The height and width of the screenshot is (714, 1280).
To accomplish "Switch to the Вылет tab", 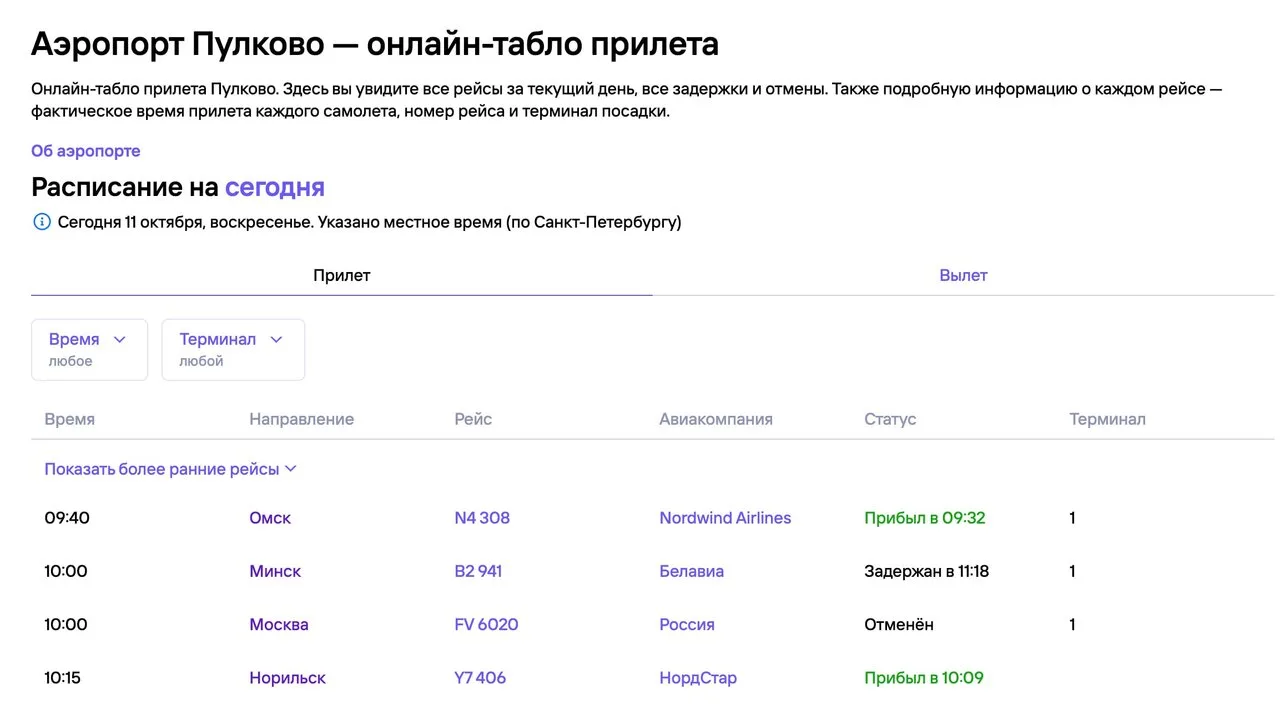I will 963,275.
